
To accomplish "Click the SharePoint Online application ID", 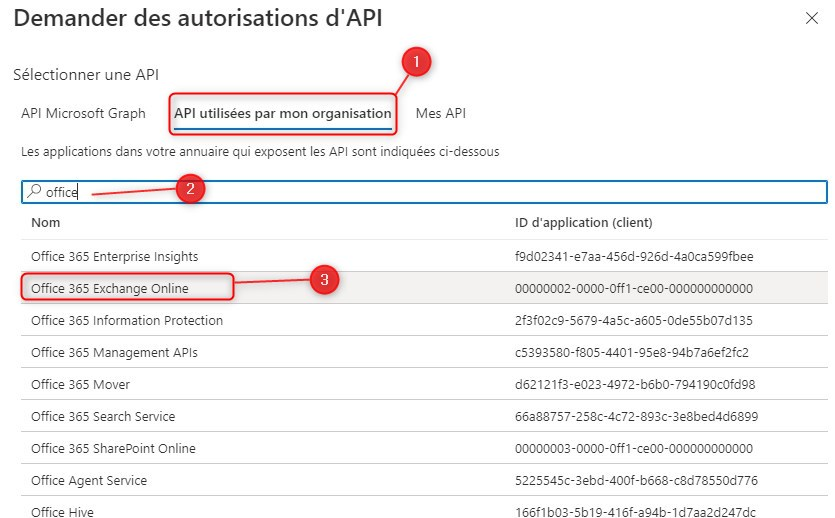I will pos(631,449).
